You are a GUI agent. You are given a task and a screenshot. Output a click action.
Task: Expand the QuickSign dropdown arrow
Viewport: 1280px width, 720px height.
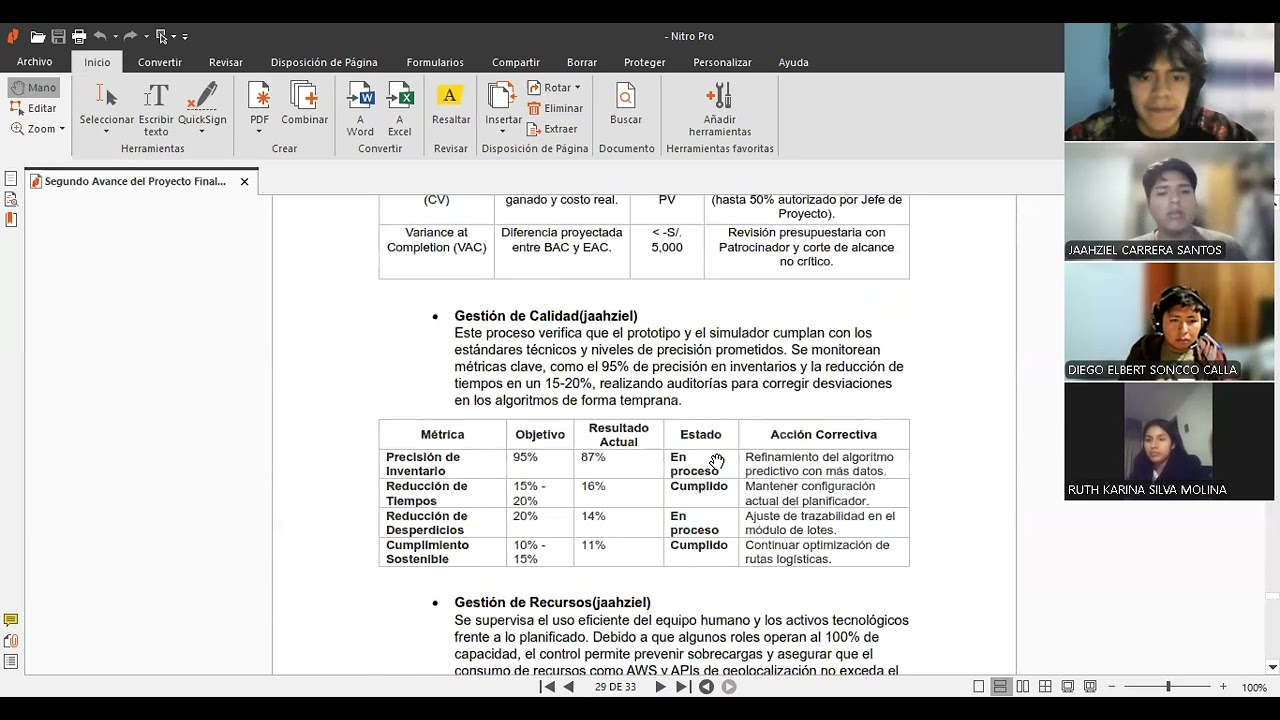click(x=202, y=131)
